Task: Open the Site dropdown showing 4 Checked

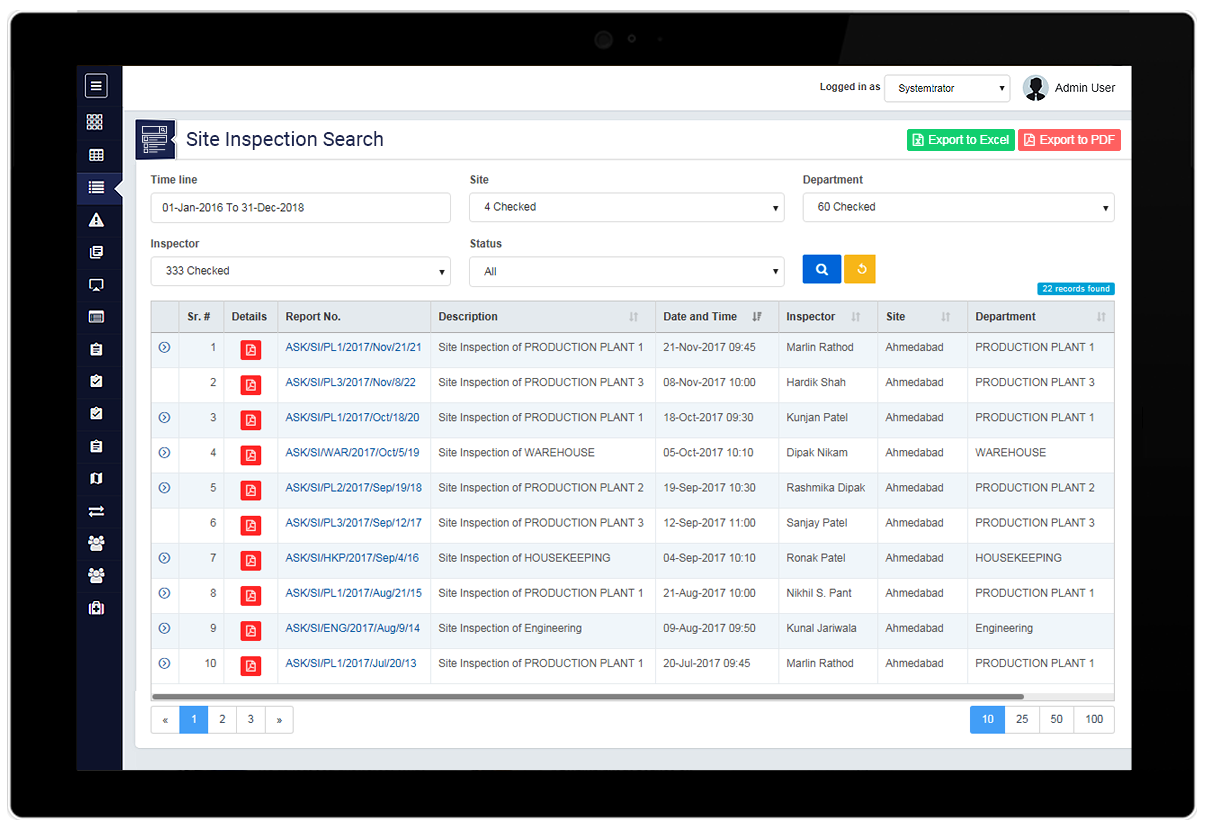Action: point(626,207)
